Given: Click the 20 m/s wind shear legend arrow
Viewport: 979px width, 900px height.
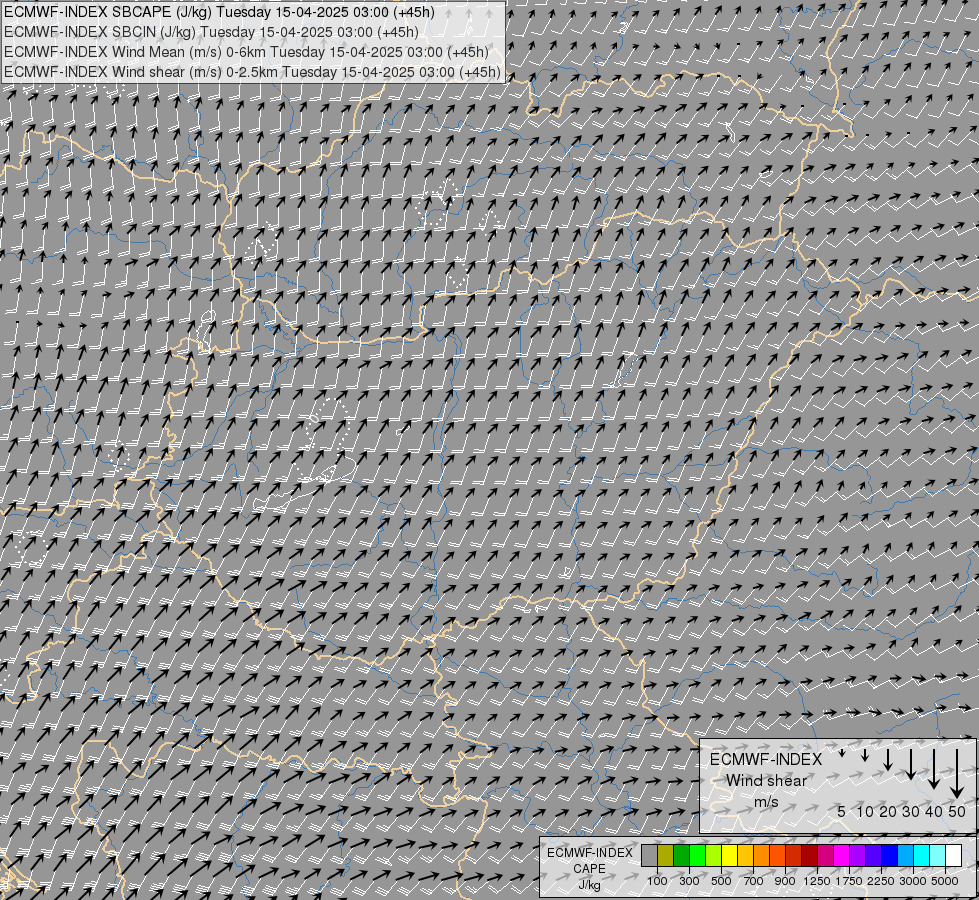Looking at the screenshot, I should coord(888,759).
